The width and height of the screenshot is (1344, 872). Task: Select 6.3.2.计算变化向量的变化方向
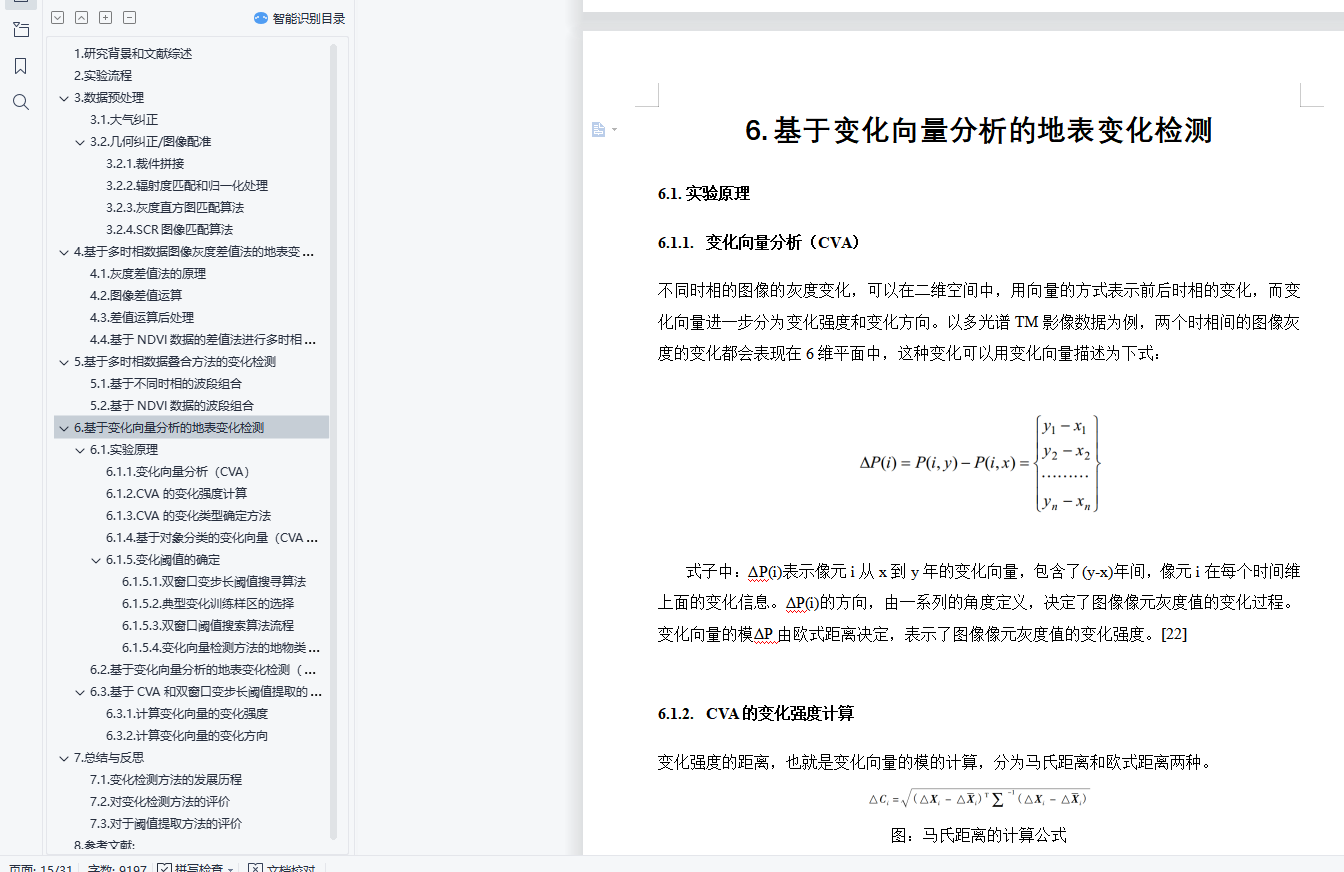[x=187, y=736]
